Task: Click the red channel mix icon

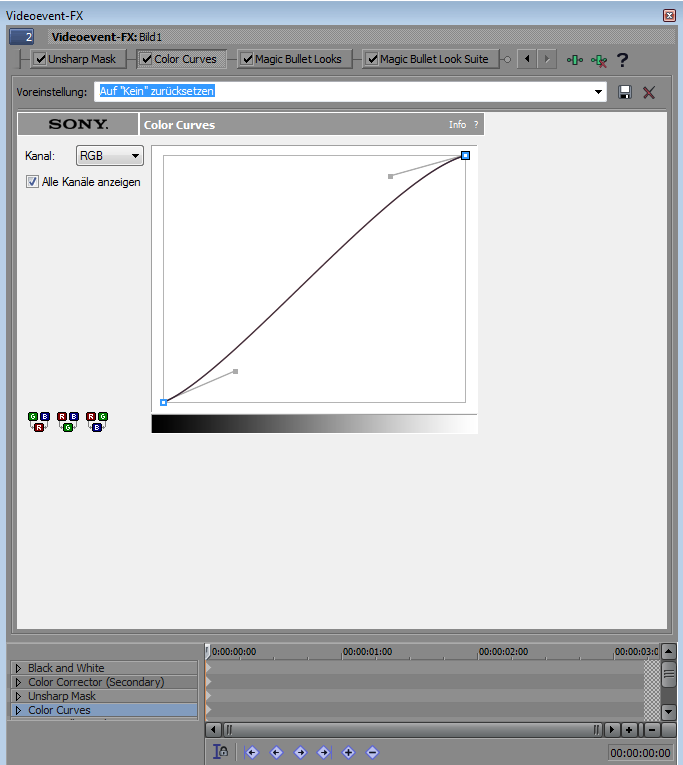Action: coord(39,421)
